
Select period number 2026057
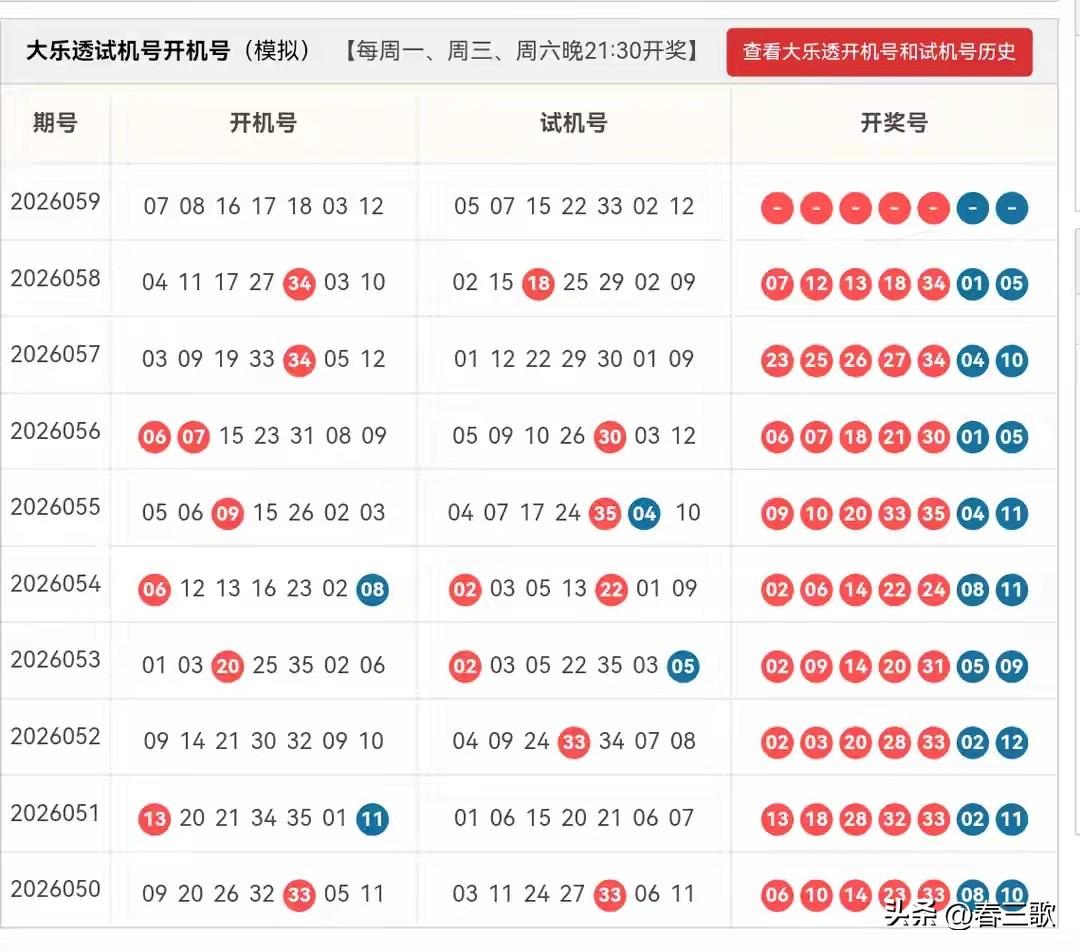[55, 354]
